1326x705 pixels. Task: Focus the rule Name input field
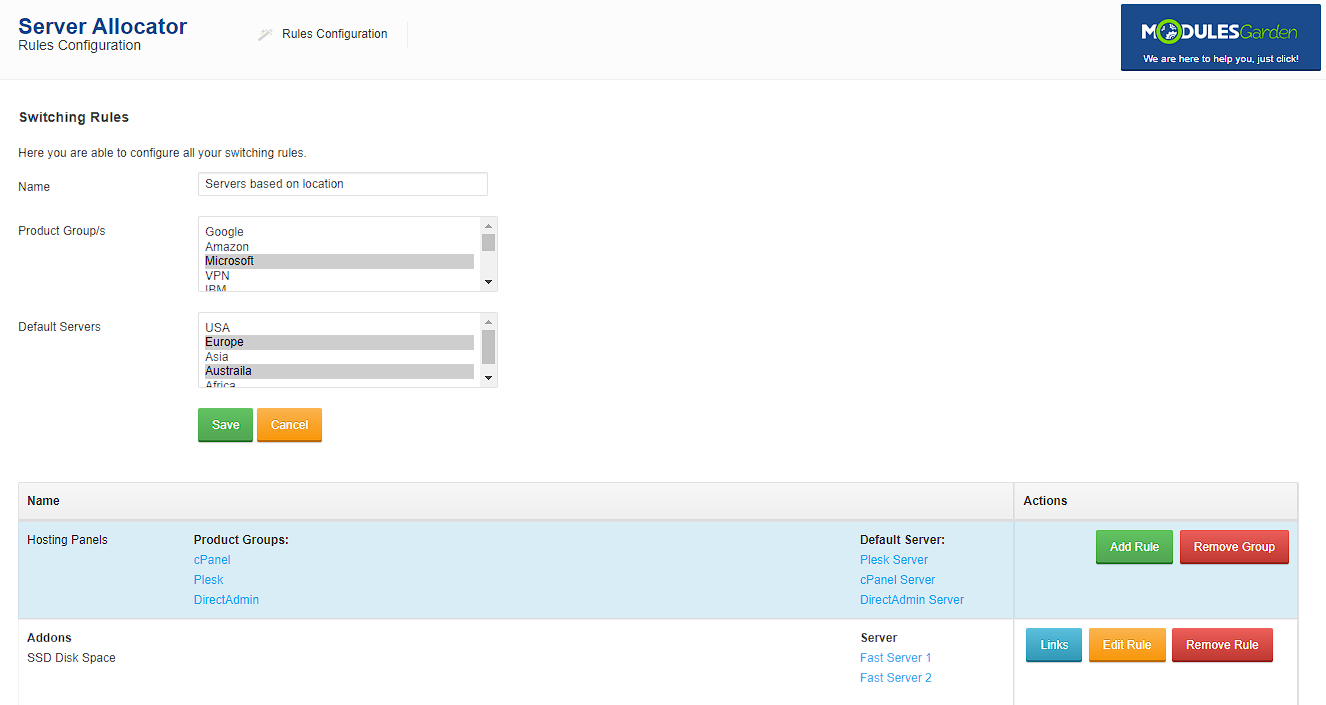coord(343,184)
